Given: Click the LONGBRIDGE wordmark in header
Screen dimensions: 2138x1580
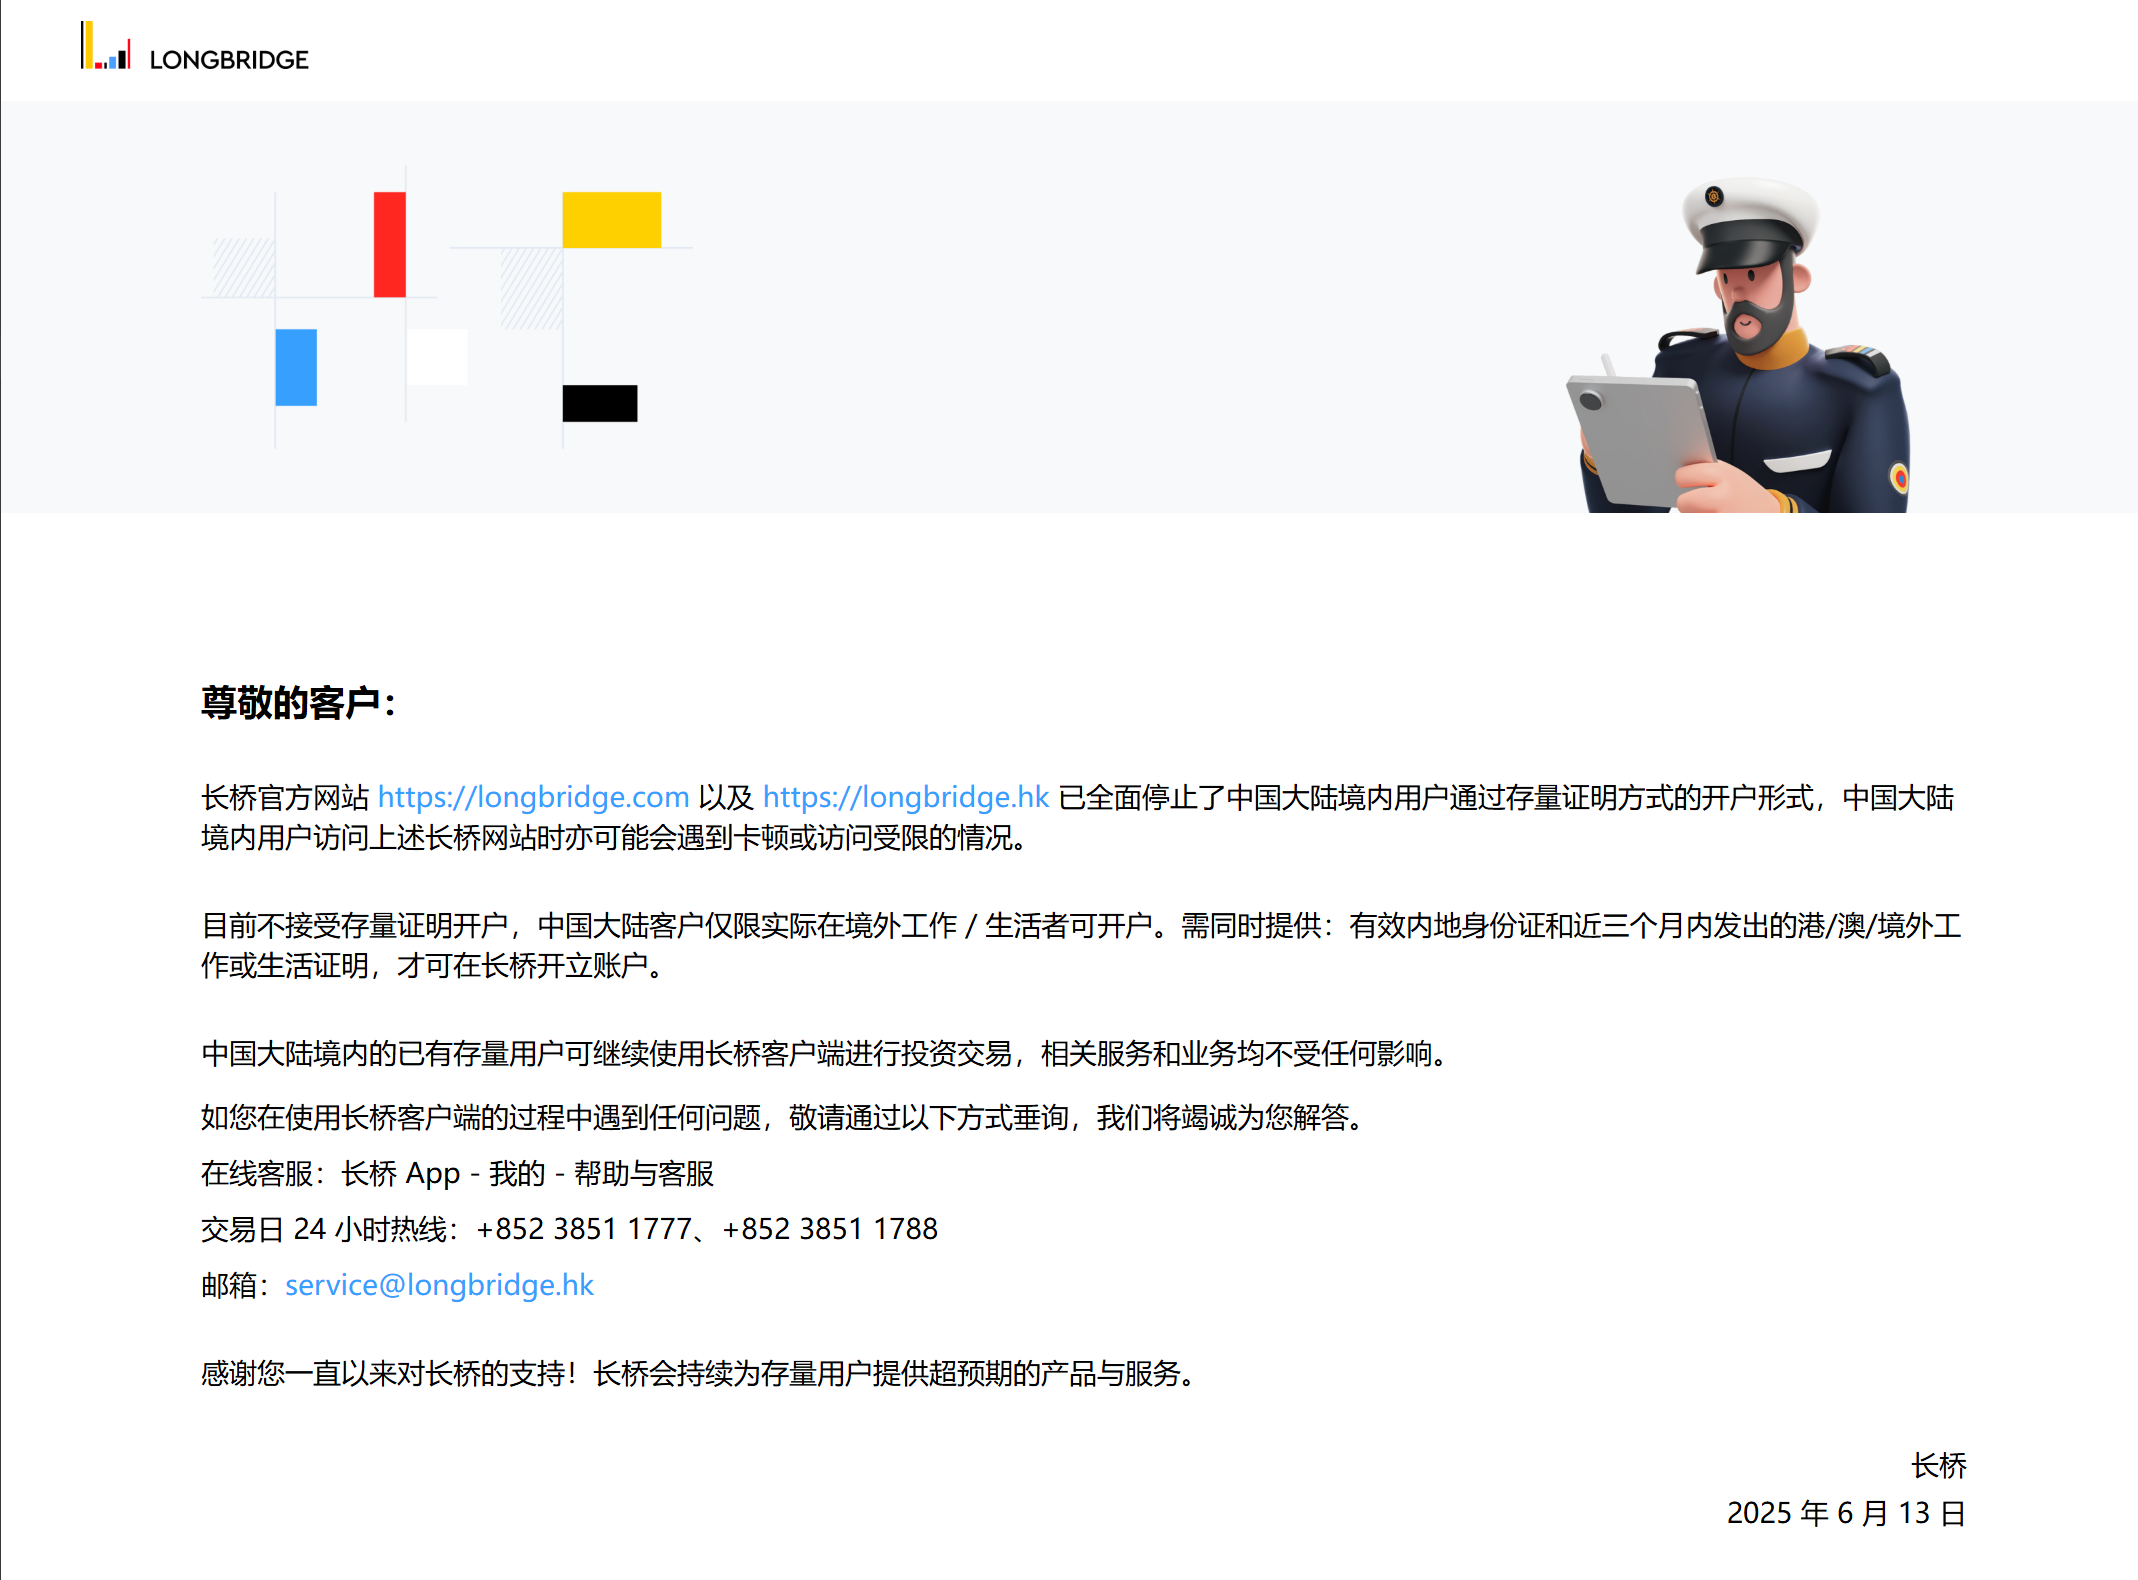Looking at the screenshot, I should click(x=229, y=60).
